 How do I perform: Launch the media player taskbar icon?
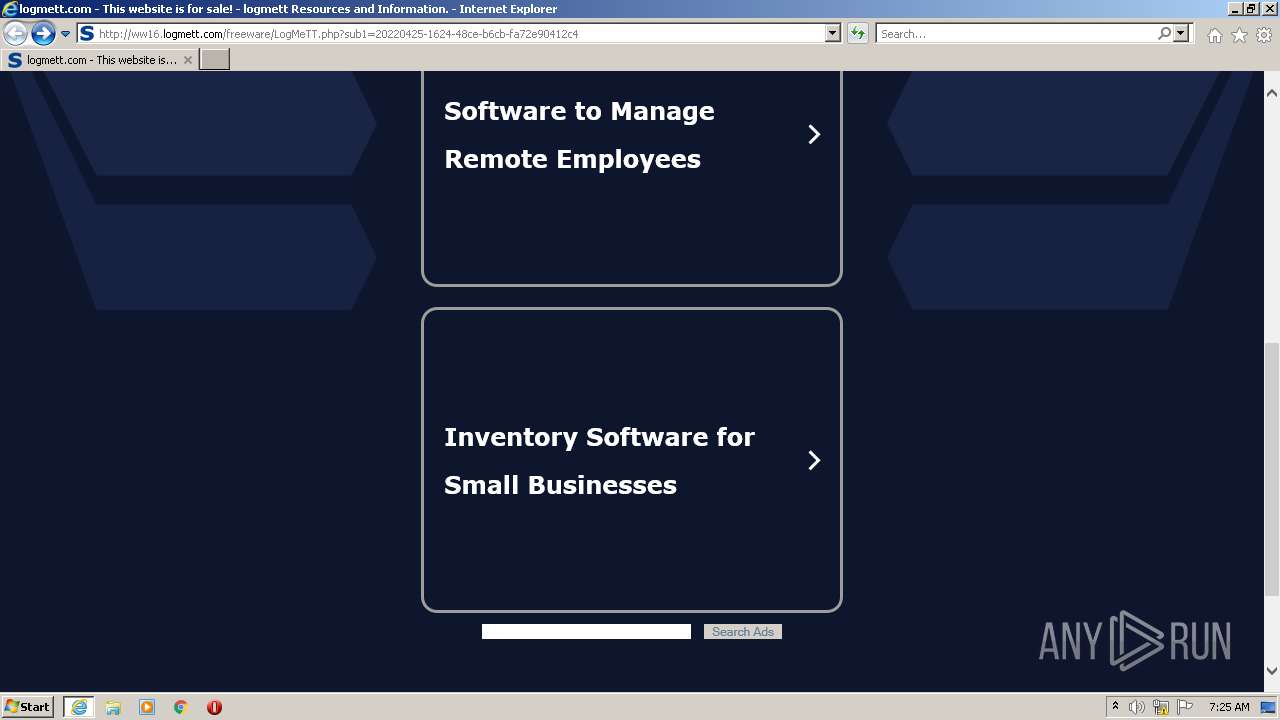point(147,707)
